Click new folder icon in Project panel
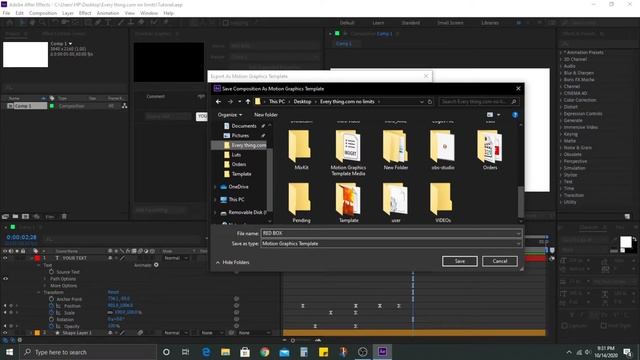Screen dimensions: 640x360 15,216
